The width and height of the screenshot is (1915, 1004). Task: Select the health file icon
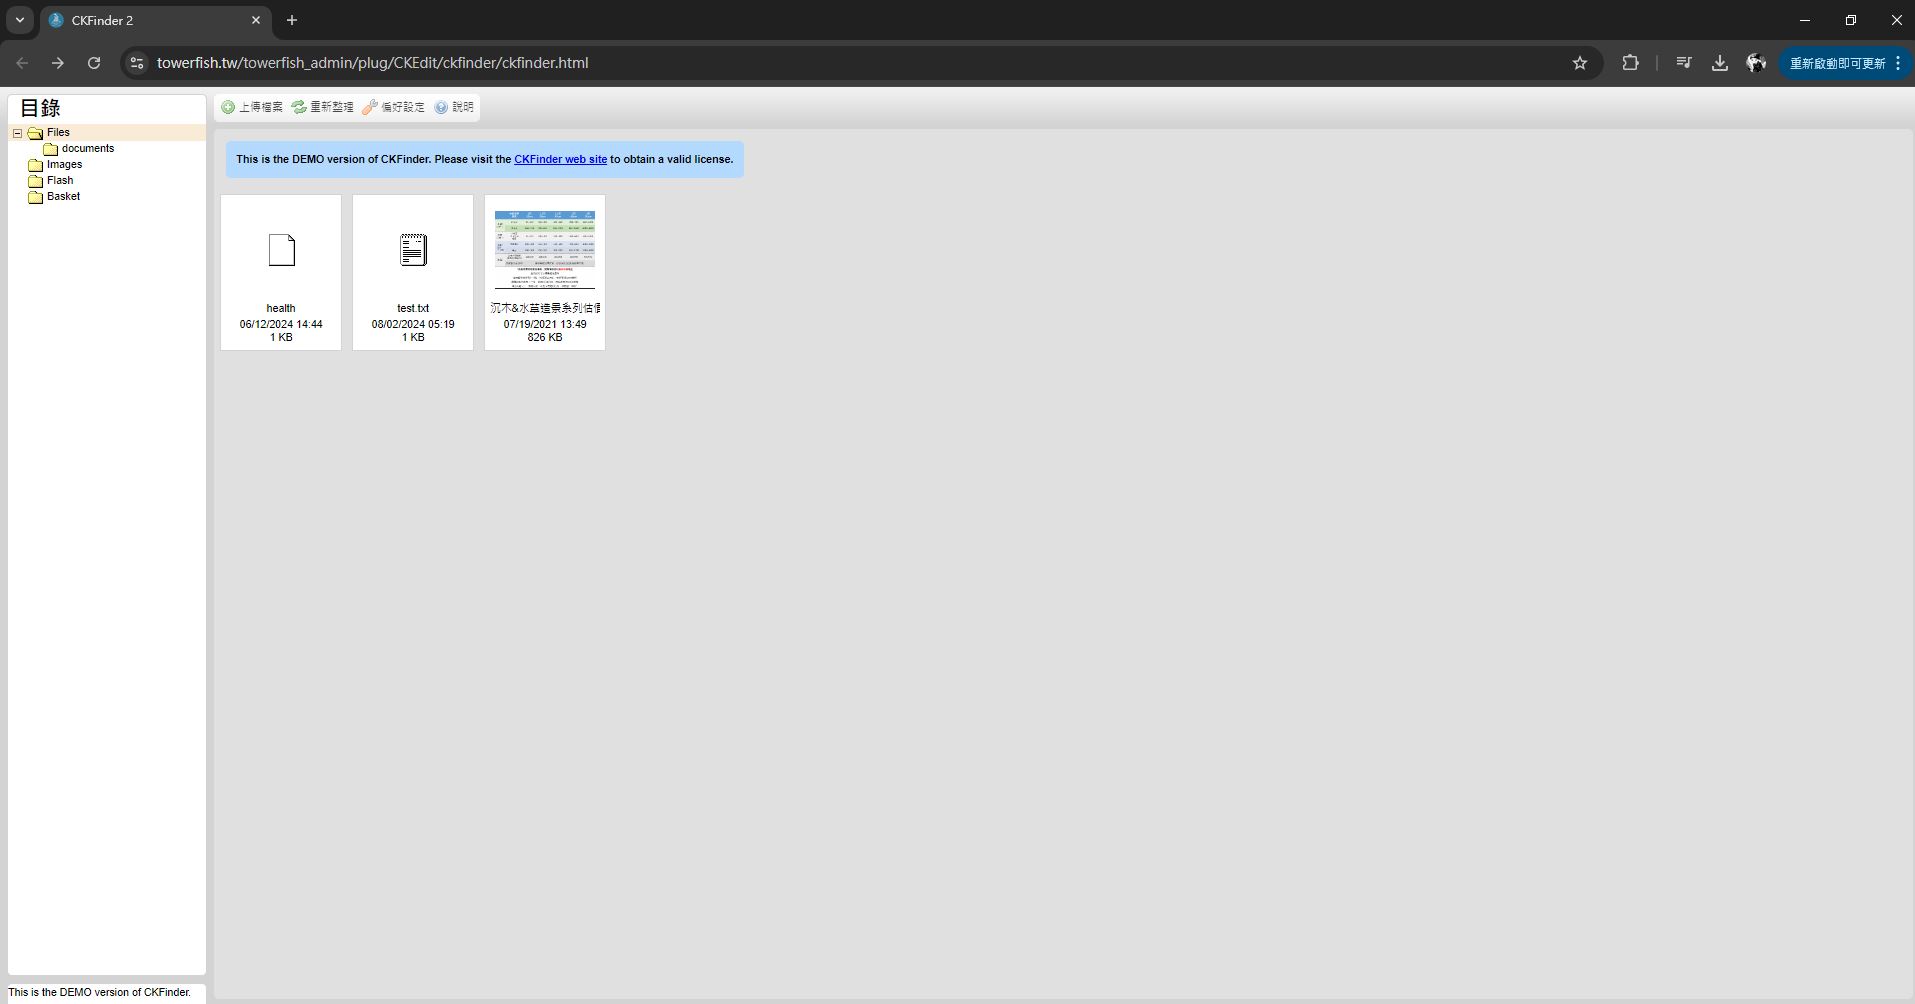coord(282,250)
